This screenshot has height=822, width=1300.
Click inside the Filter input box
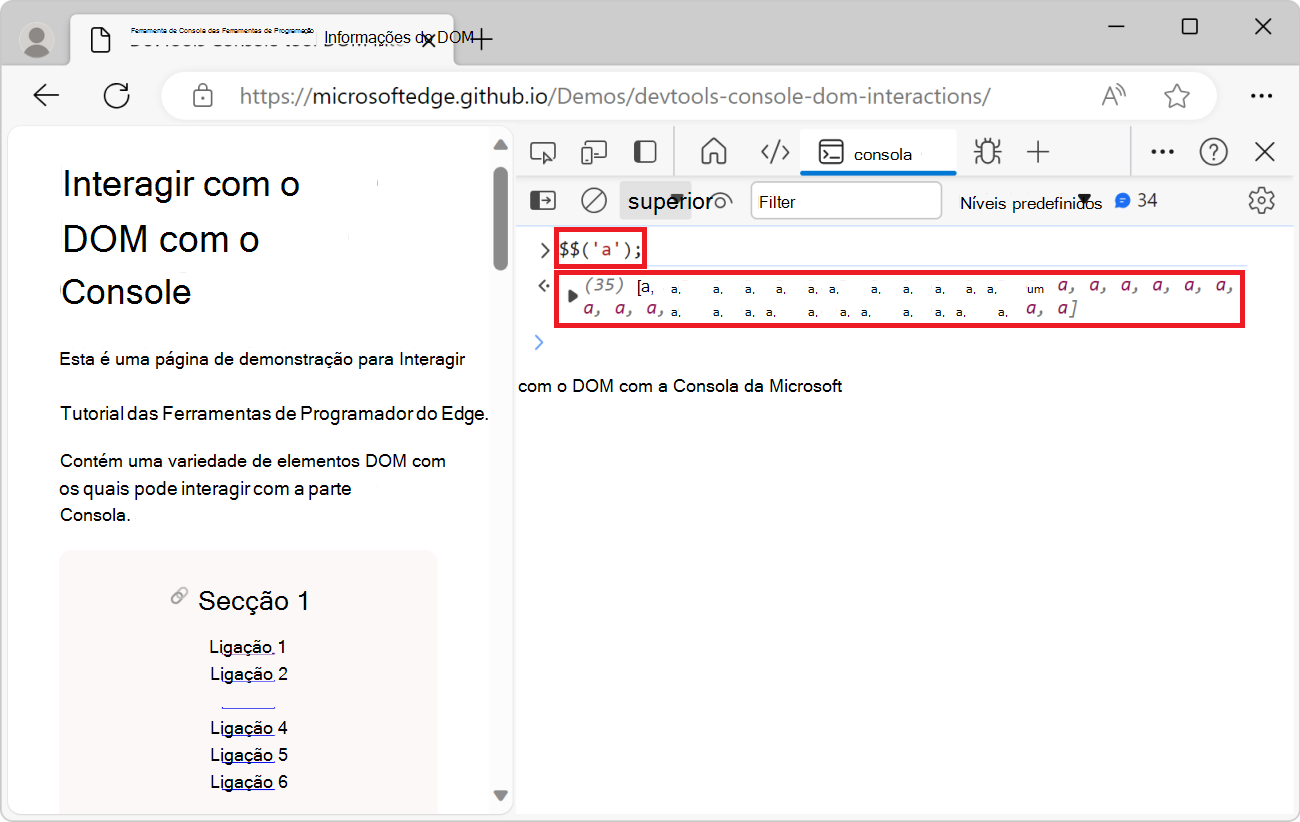(845, 200)
